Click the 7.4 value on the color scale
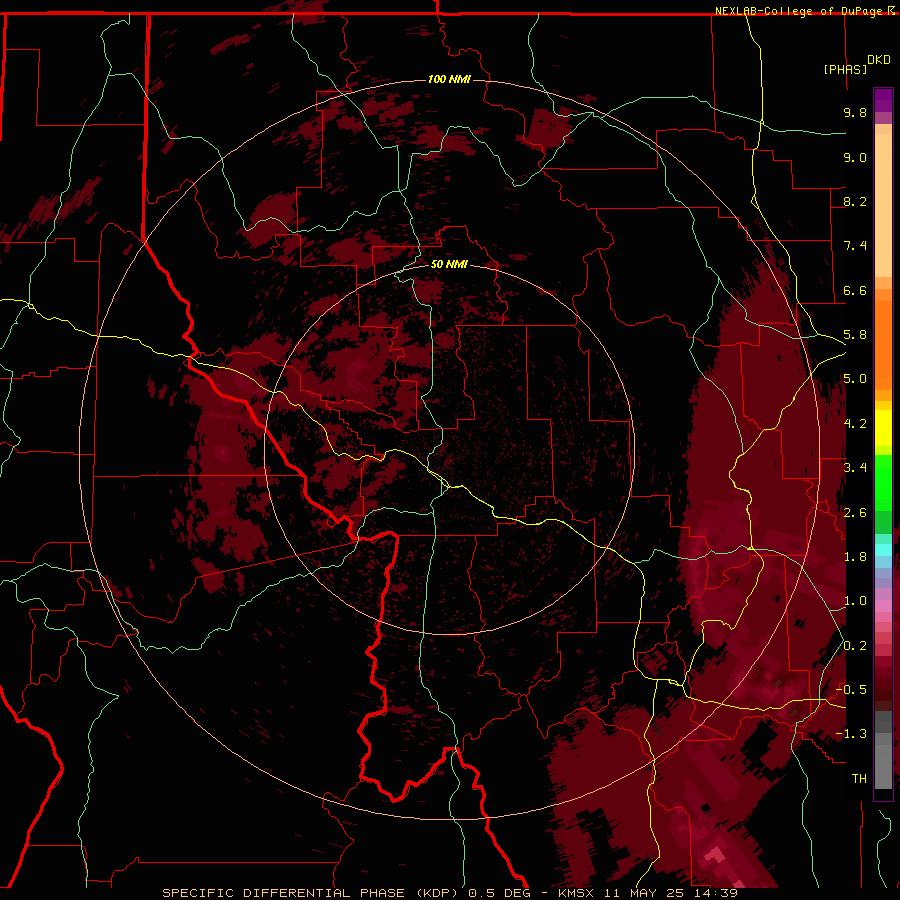This screenshot has width=900, height=900. [x=855, y=246]
